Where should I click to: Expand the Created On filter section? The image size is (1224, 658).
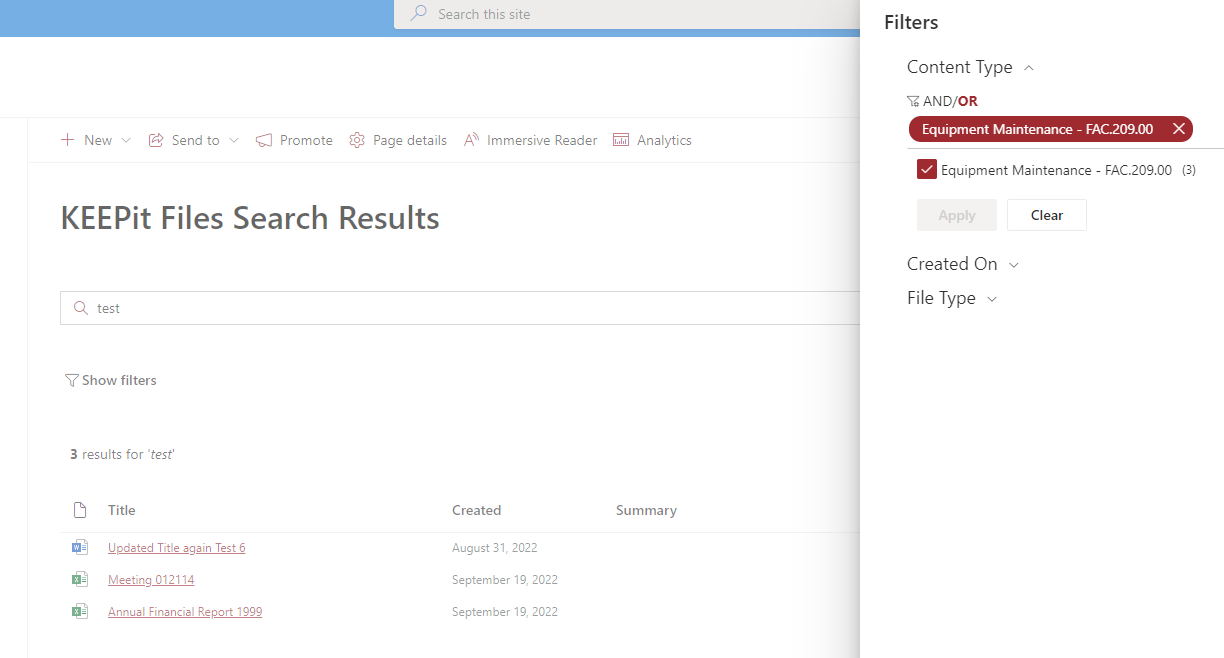tap(1014, 264)
